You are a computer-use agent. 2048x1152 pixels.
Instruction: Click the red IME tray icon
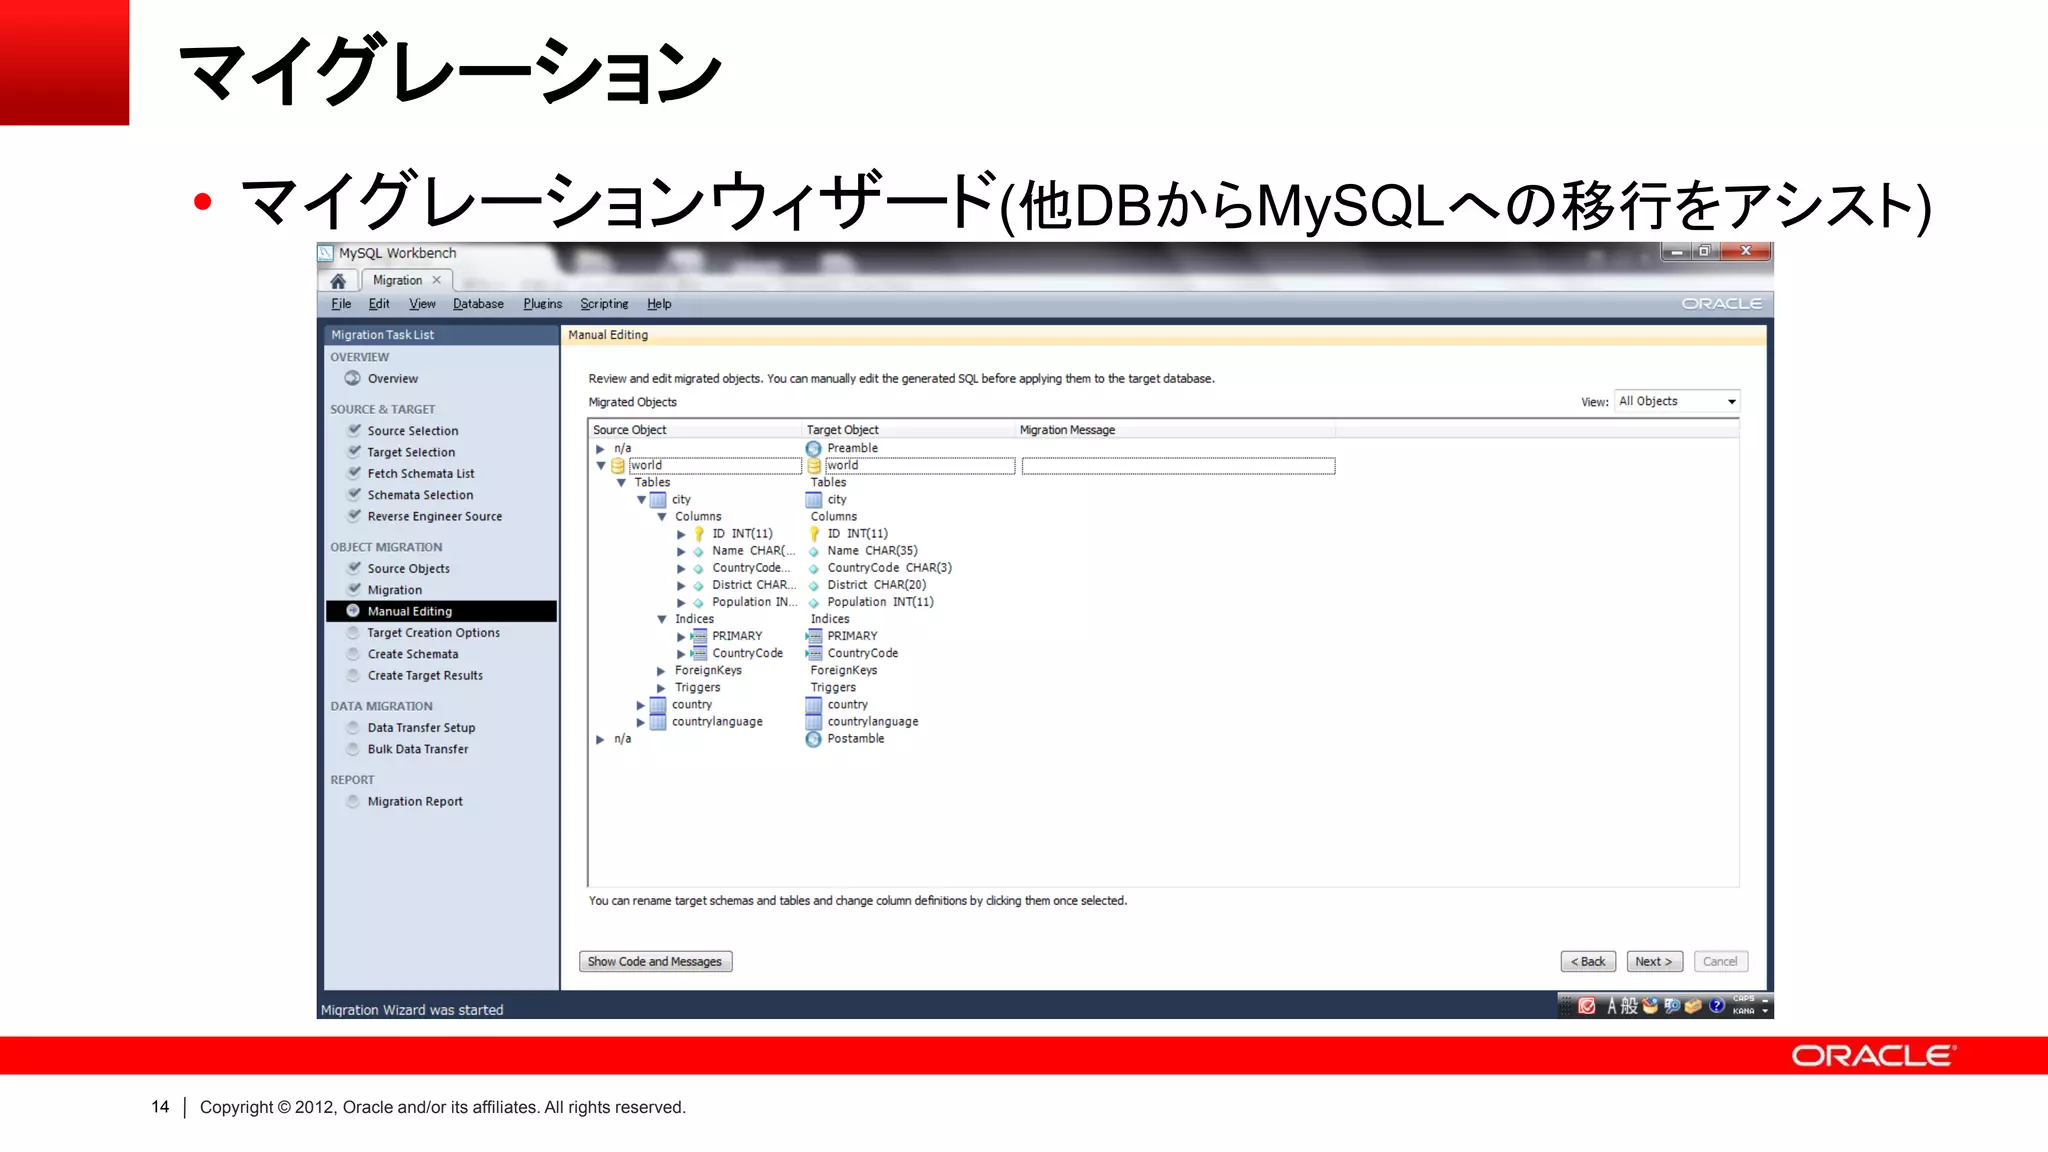[1587, 1005]
